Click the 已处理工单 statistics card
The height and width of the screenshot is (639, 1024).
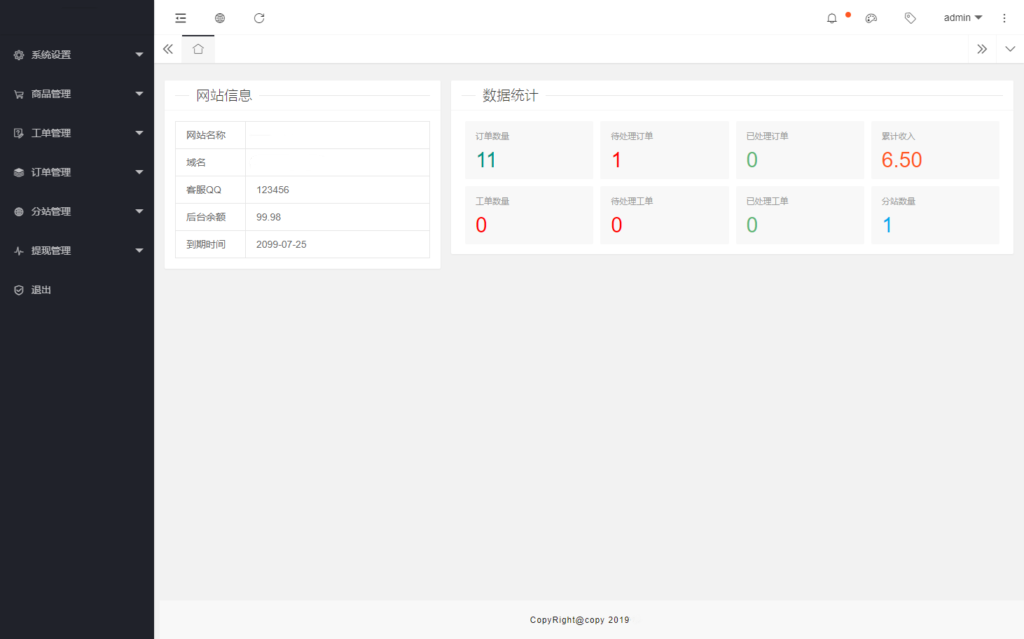(800, 215)
